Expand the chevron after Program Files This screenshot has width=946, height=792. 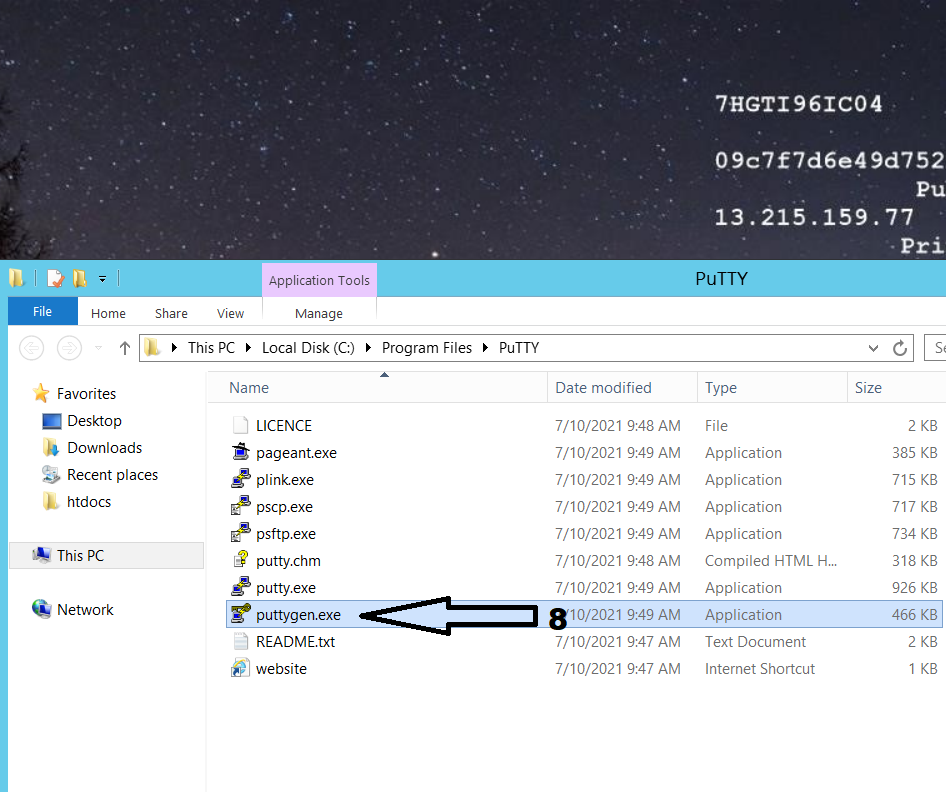pos(485,348)
